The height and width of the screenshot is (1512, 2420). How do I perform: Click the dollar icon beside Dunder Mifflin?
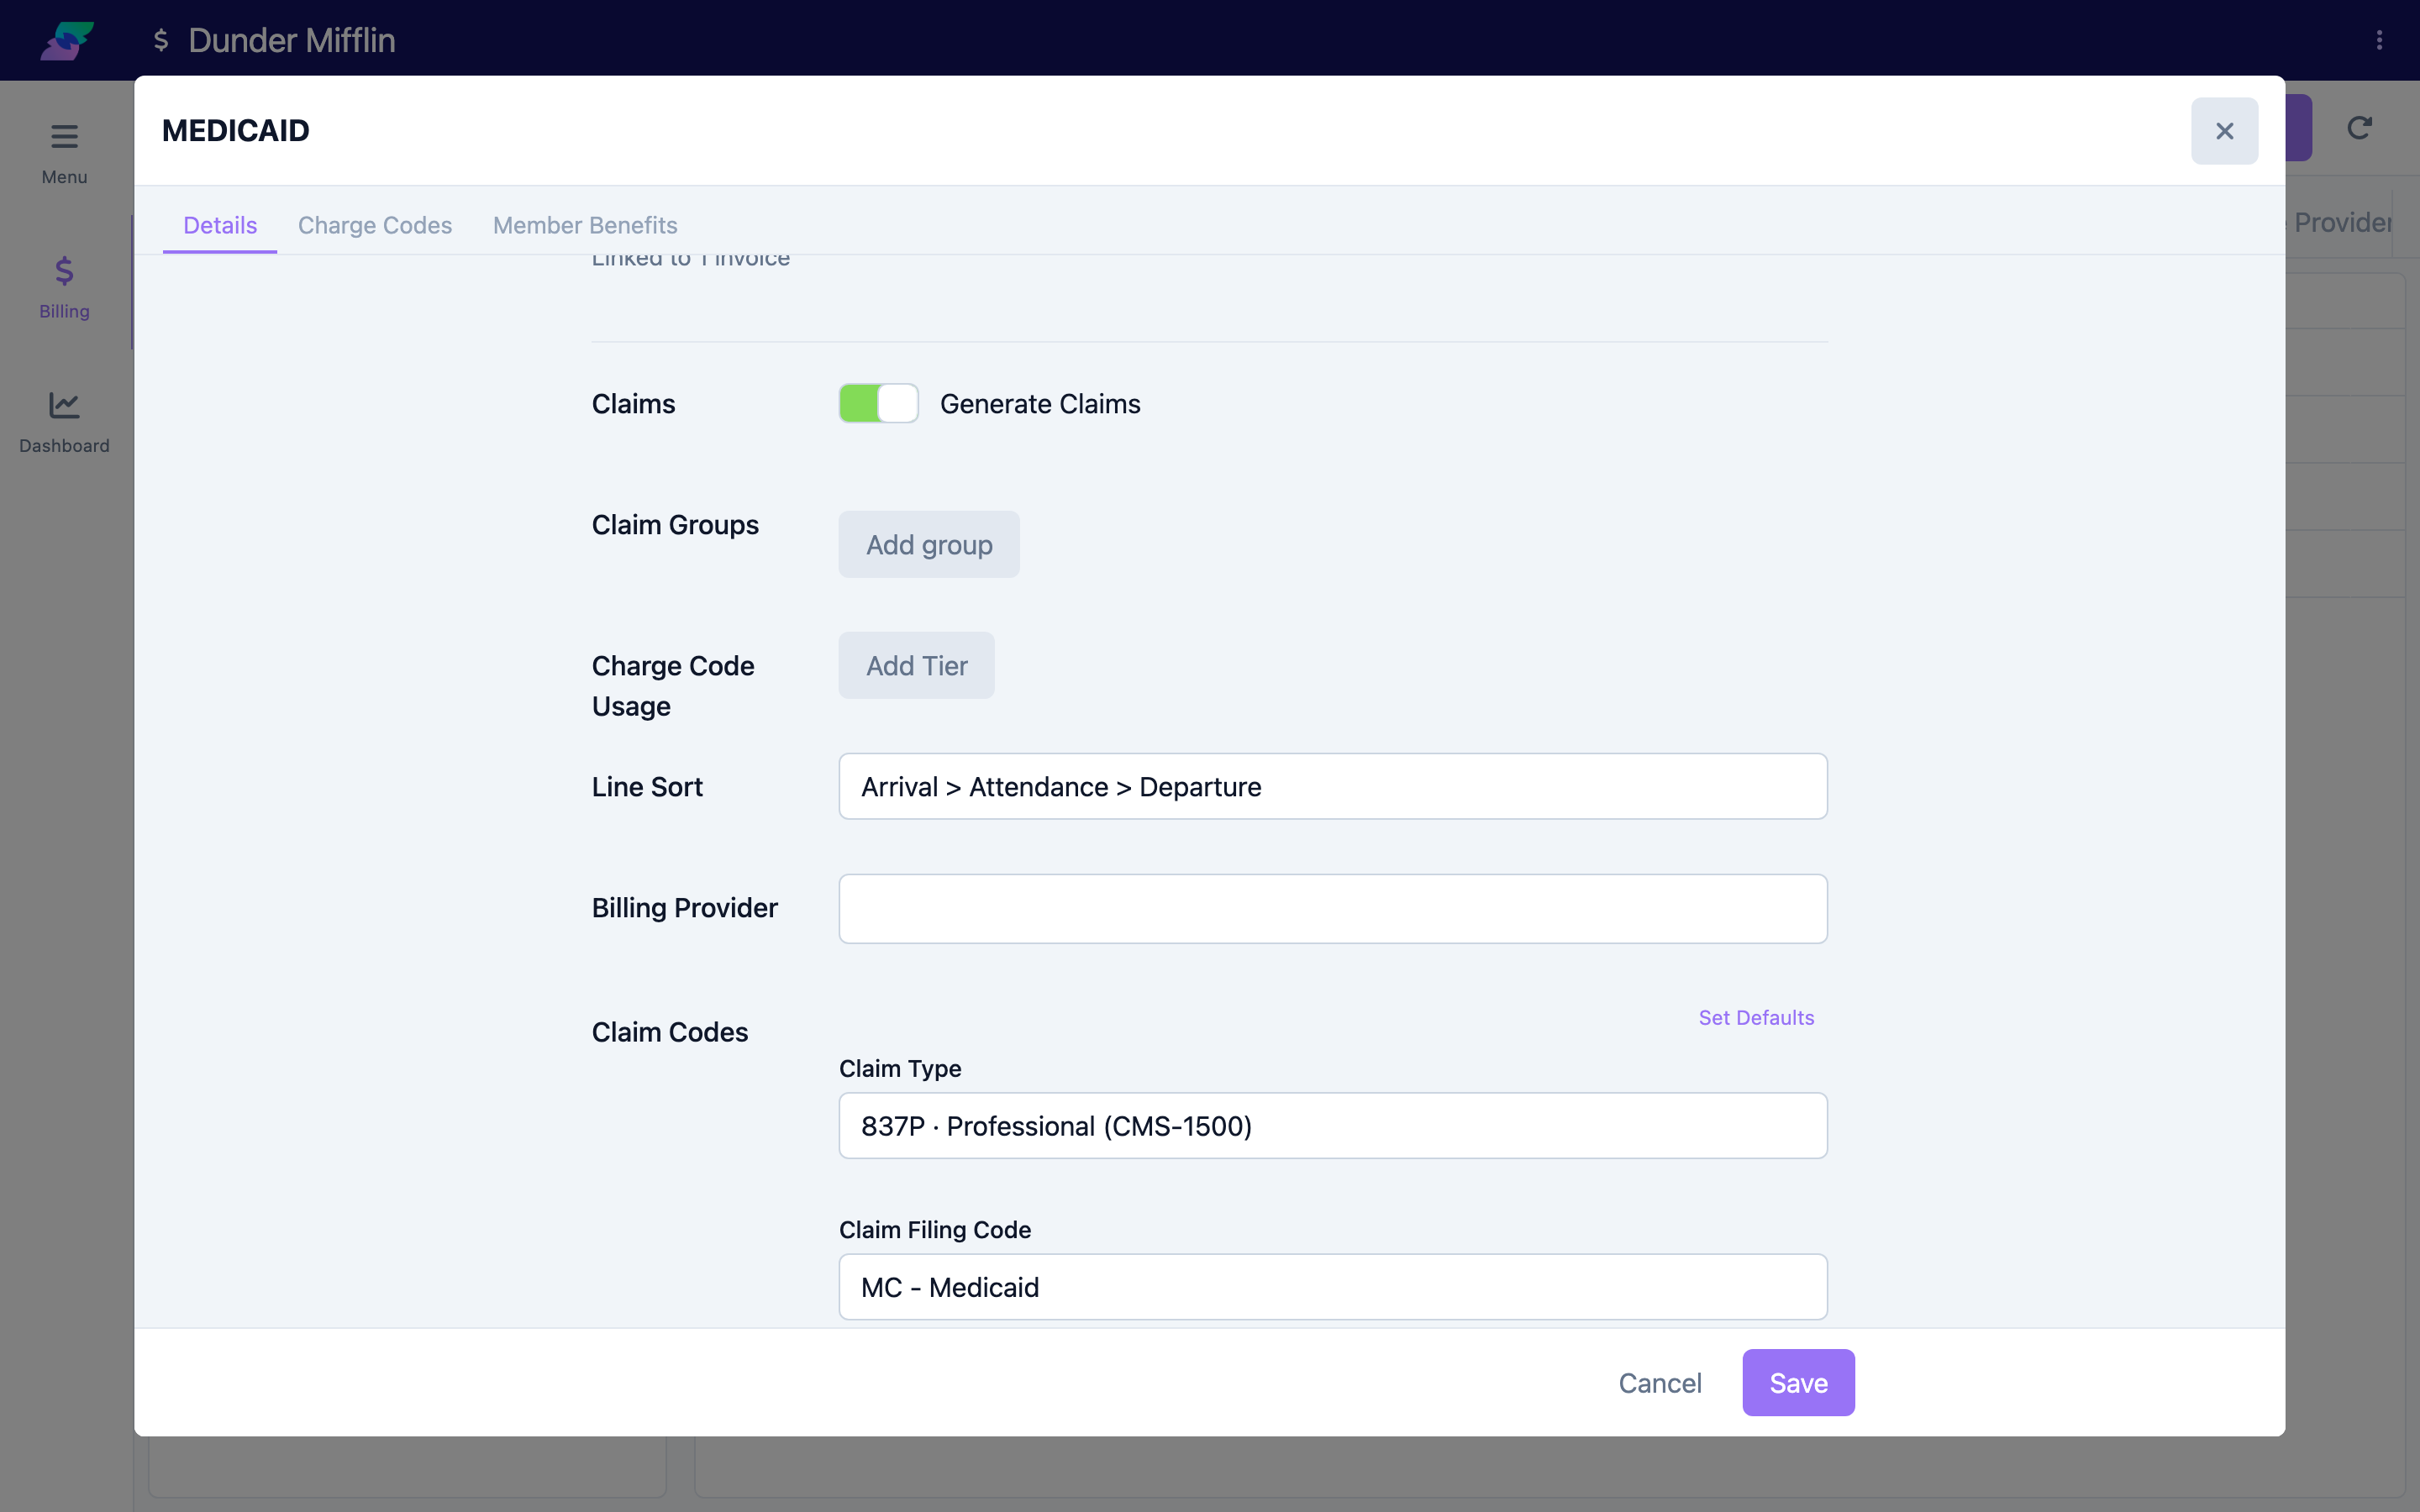pyautogui.click(x=161, y=40)
